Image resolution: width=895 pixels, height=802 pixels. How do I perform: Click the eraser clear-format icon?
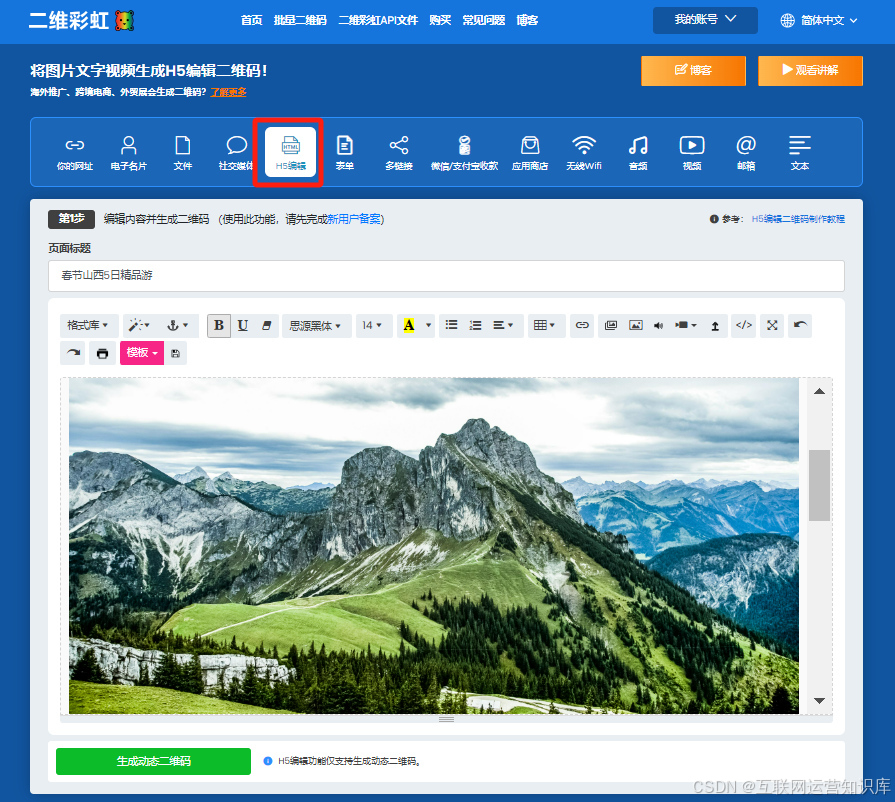267,325
